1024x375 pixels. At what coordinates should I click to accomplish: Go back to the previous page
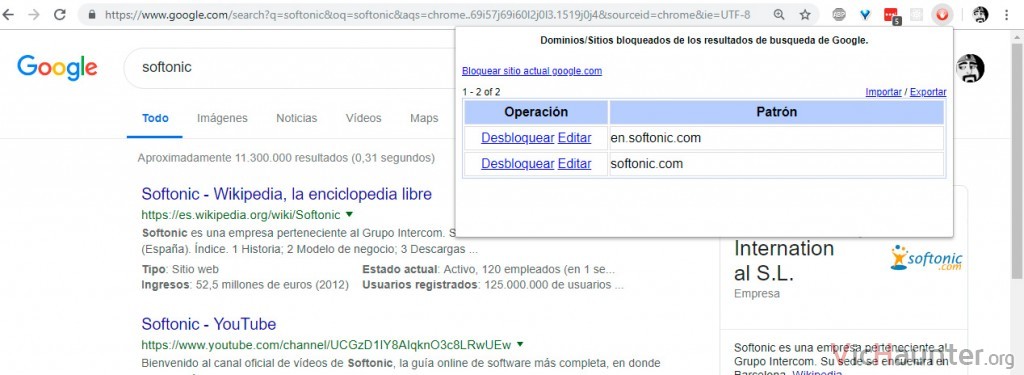[8, 14]
